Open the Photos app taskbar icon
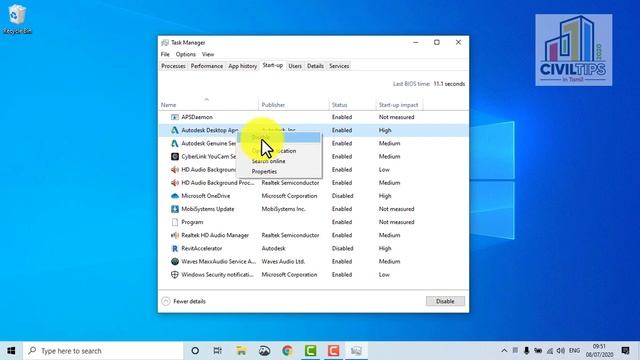Image resolution: width=640 pixels, height=360 pixels. click(x=264, y=351)
